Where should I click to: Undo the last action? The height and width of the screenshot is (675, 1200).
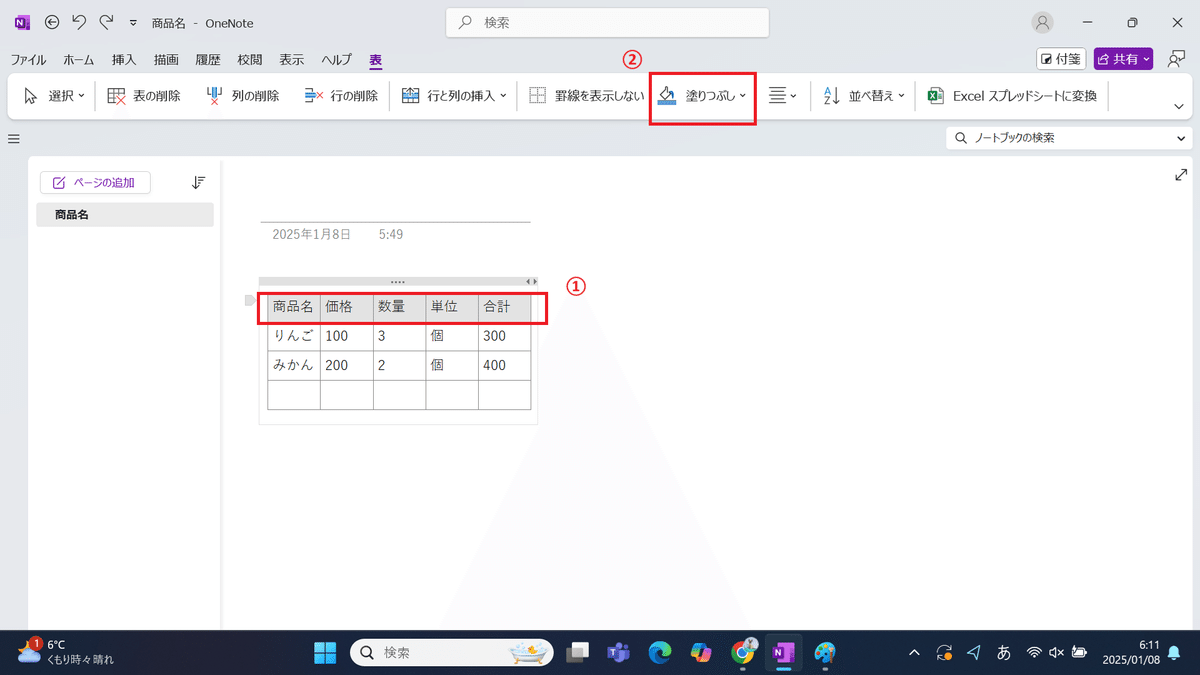[79, 22]
